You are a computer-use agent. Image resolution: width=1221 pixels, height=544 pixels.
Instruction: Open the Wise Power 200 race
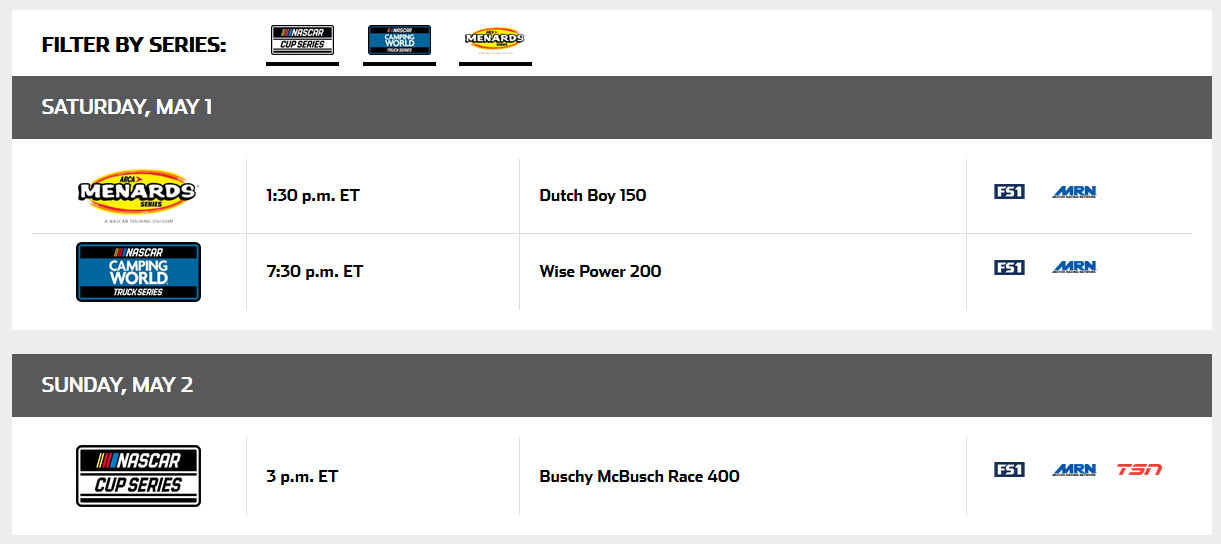[600, 271]
